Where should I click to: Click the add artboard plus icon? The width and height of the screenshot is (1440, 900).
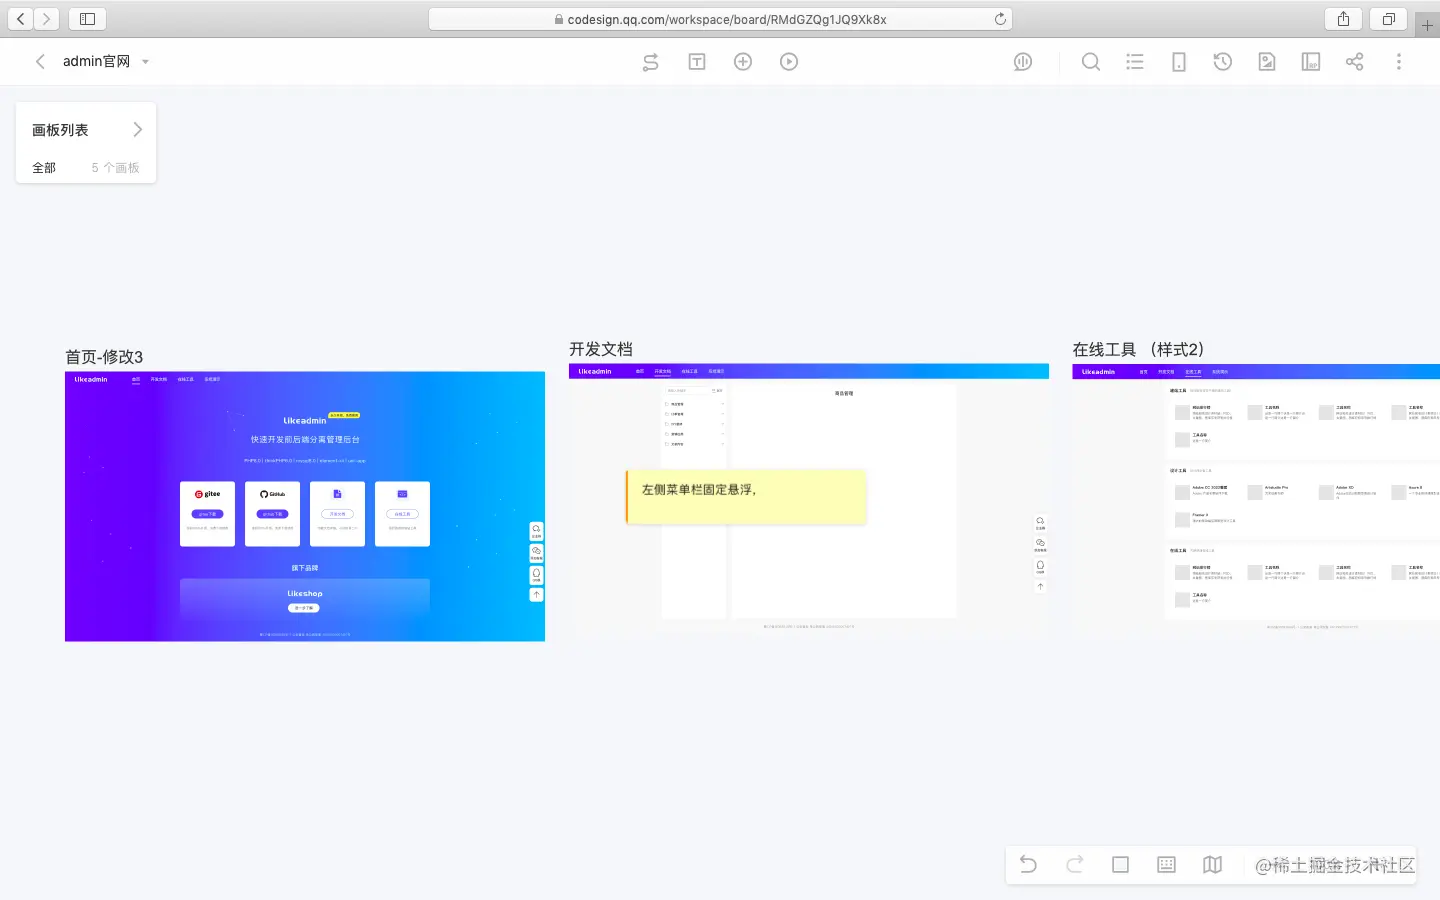tap(743, 62)
